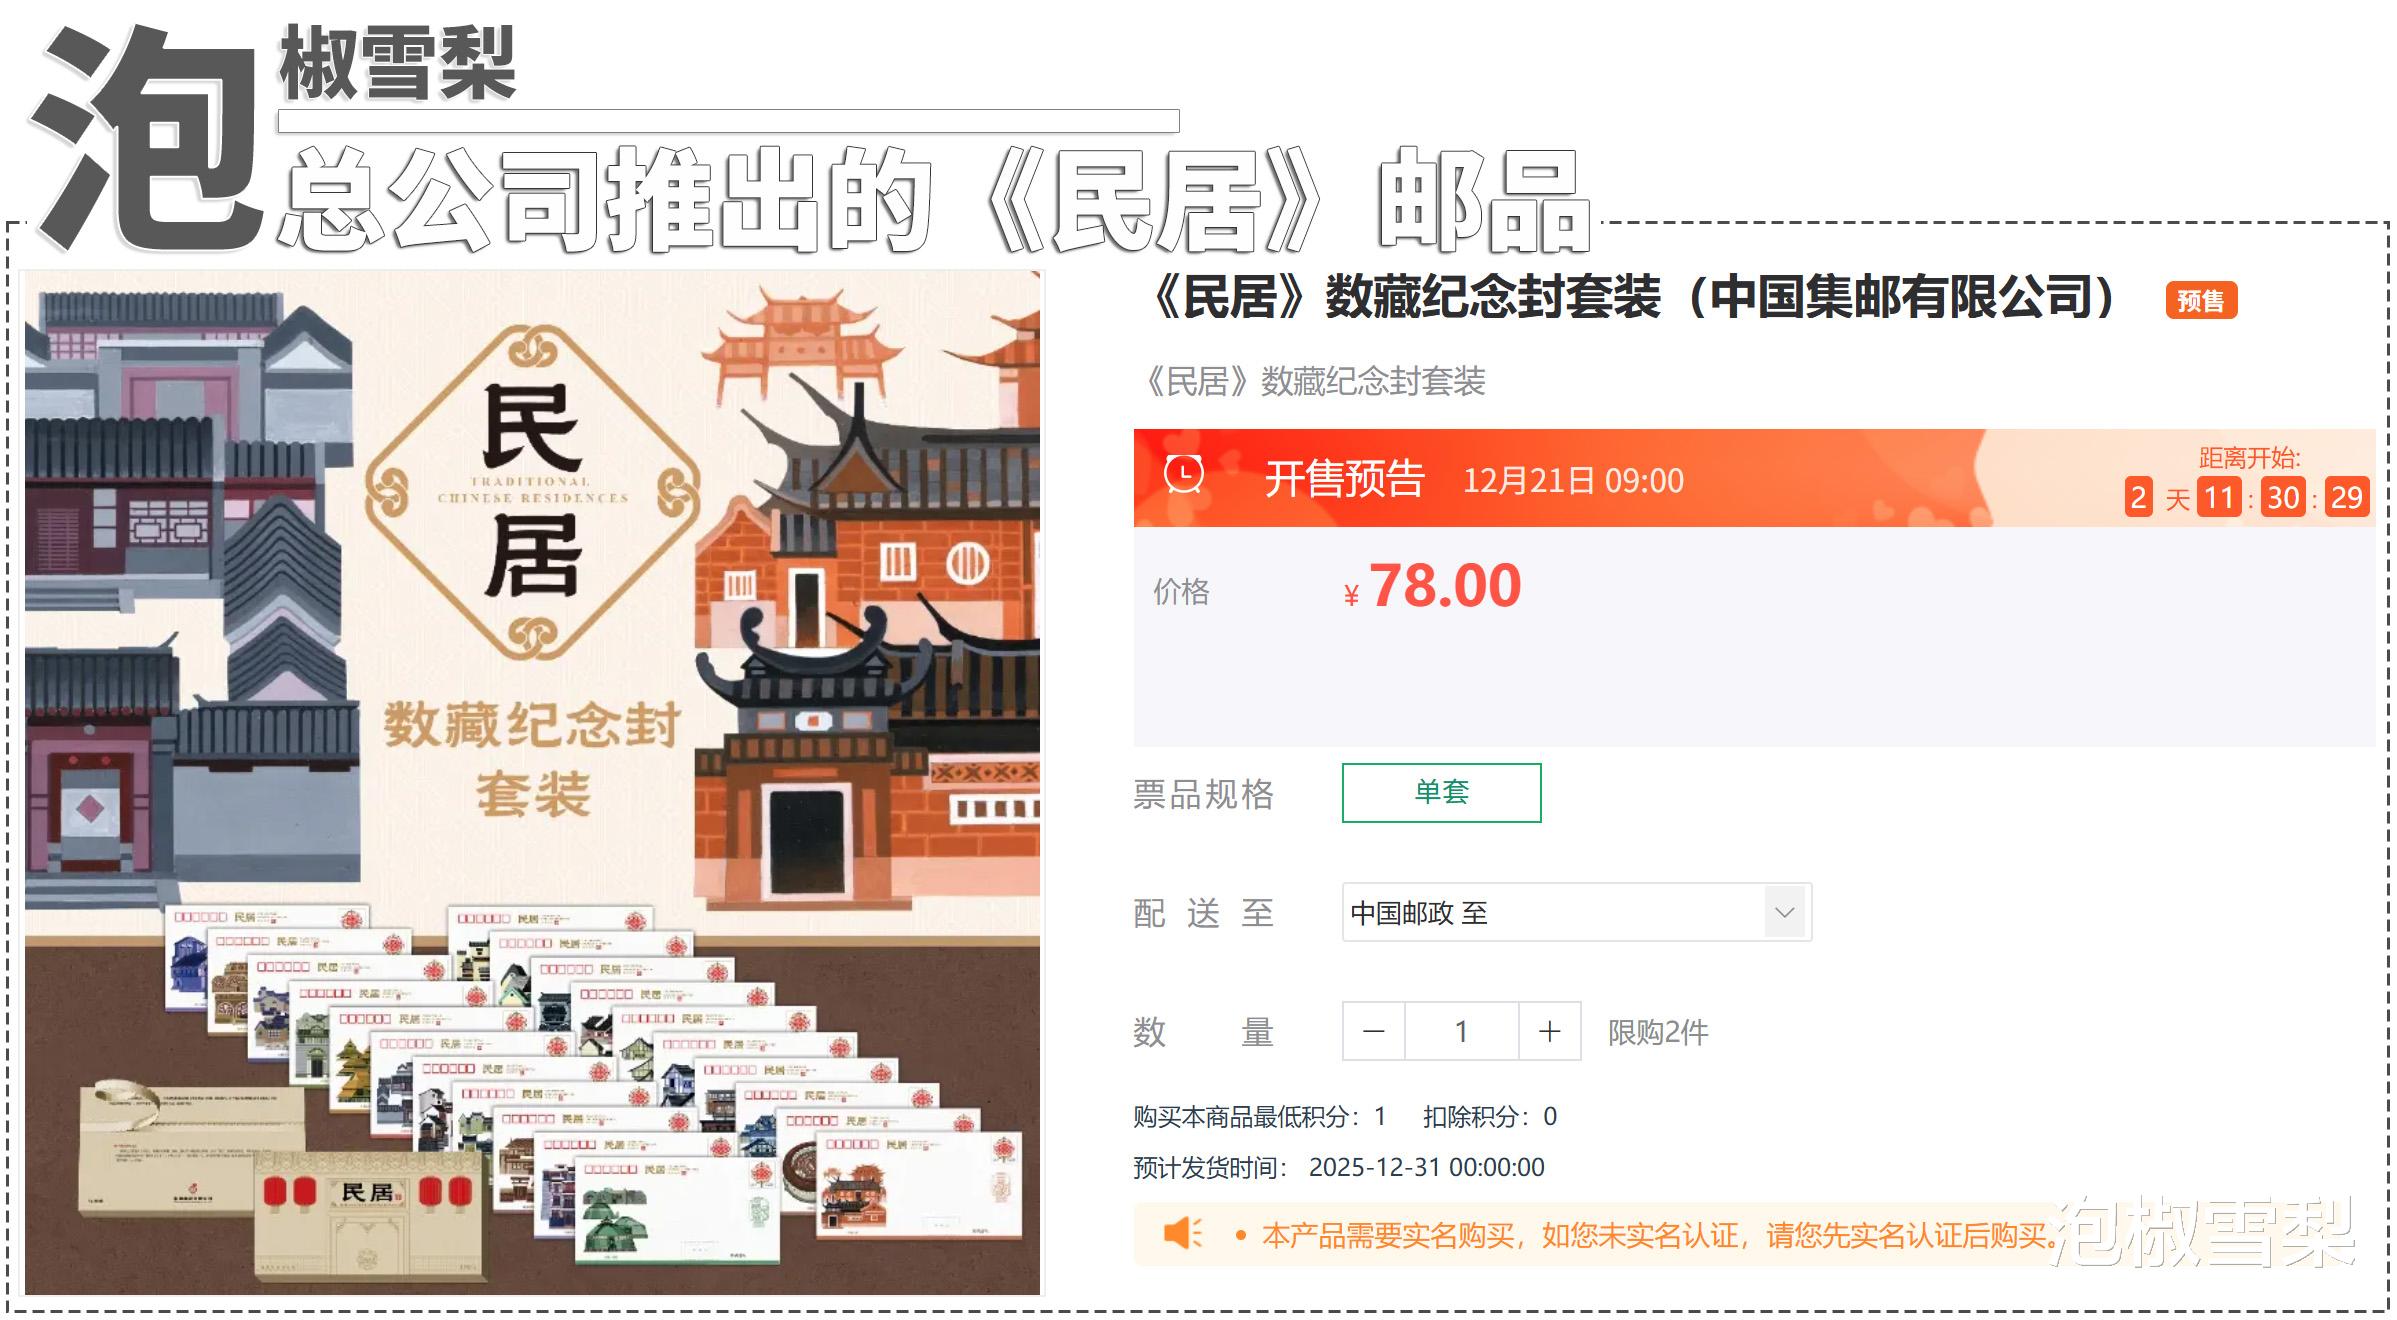Click the 限购2件 purchase limit label
Screen dimensions: 2397x1320
point(1658,1032)
